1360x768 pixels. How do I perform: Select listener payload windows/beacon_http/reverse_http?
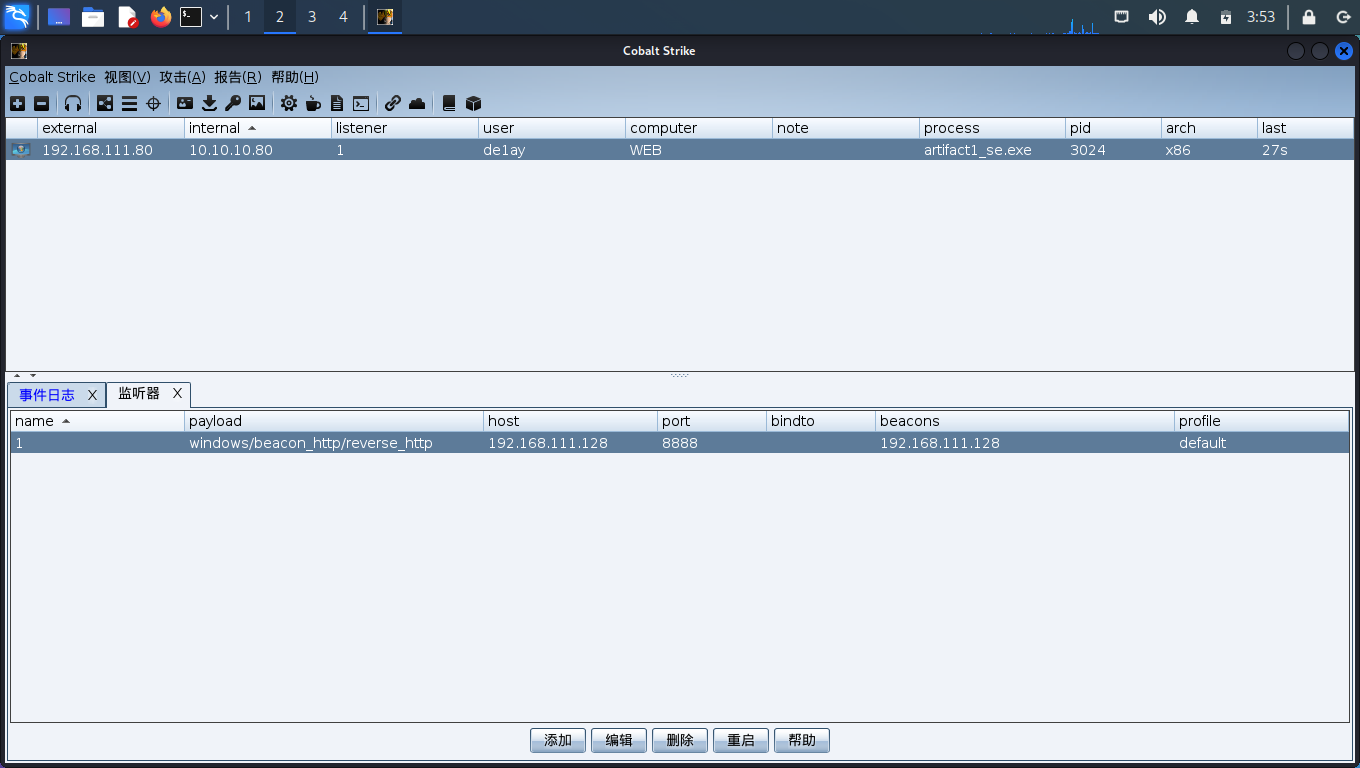[334, 443]
